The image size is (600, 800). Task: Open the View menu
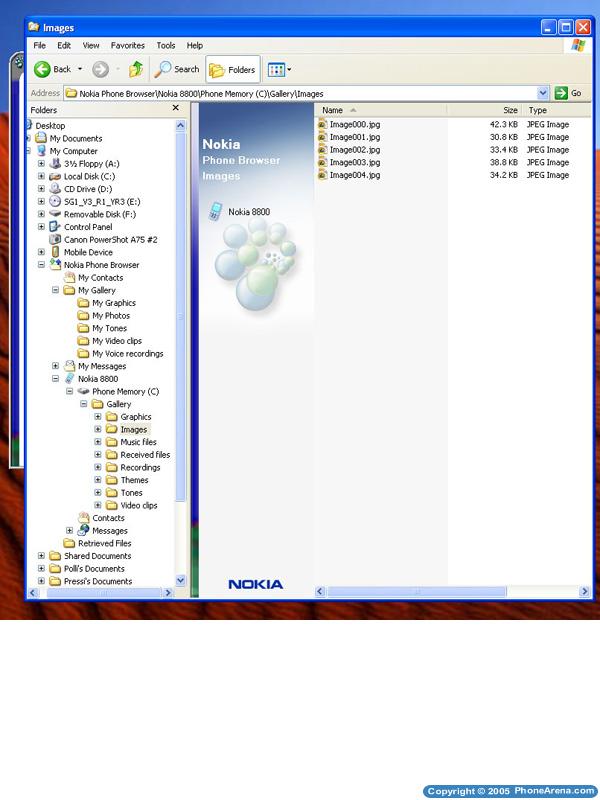click(91, 45)
